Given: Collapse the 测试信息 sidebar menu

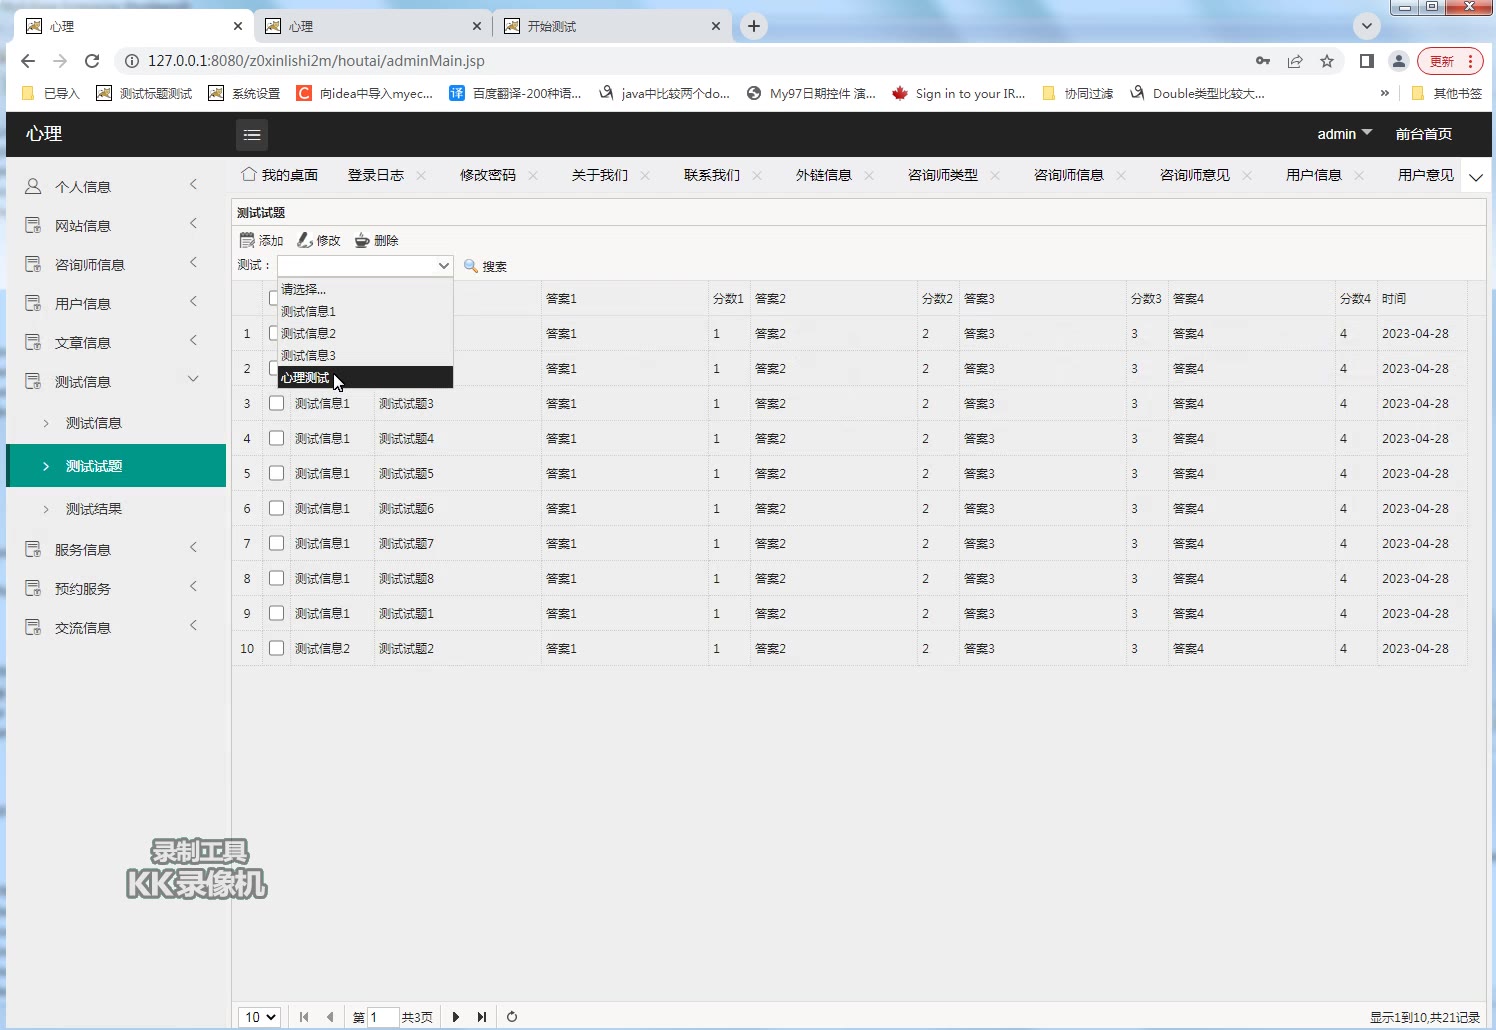Looking at the screenshot, I should 115,381.
